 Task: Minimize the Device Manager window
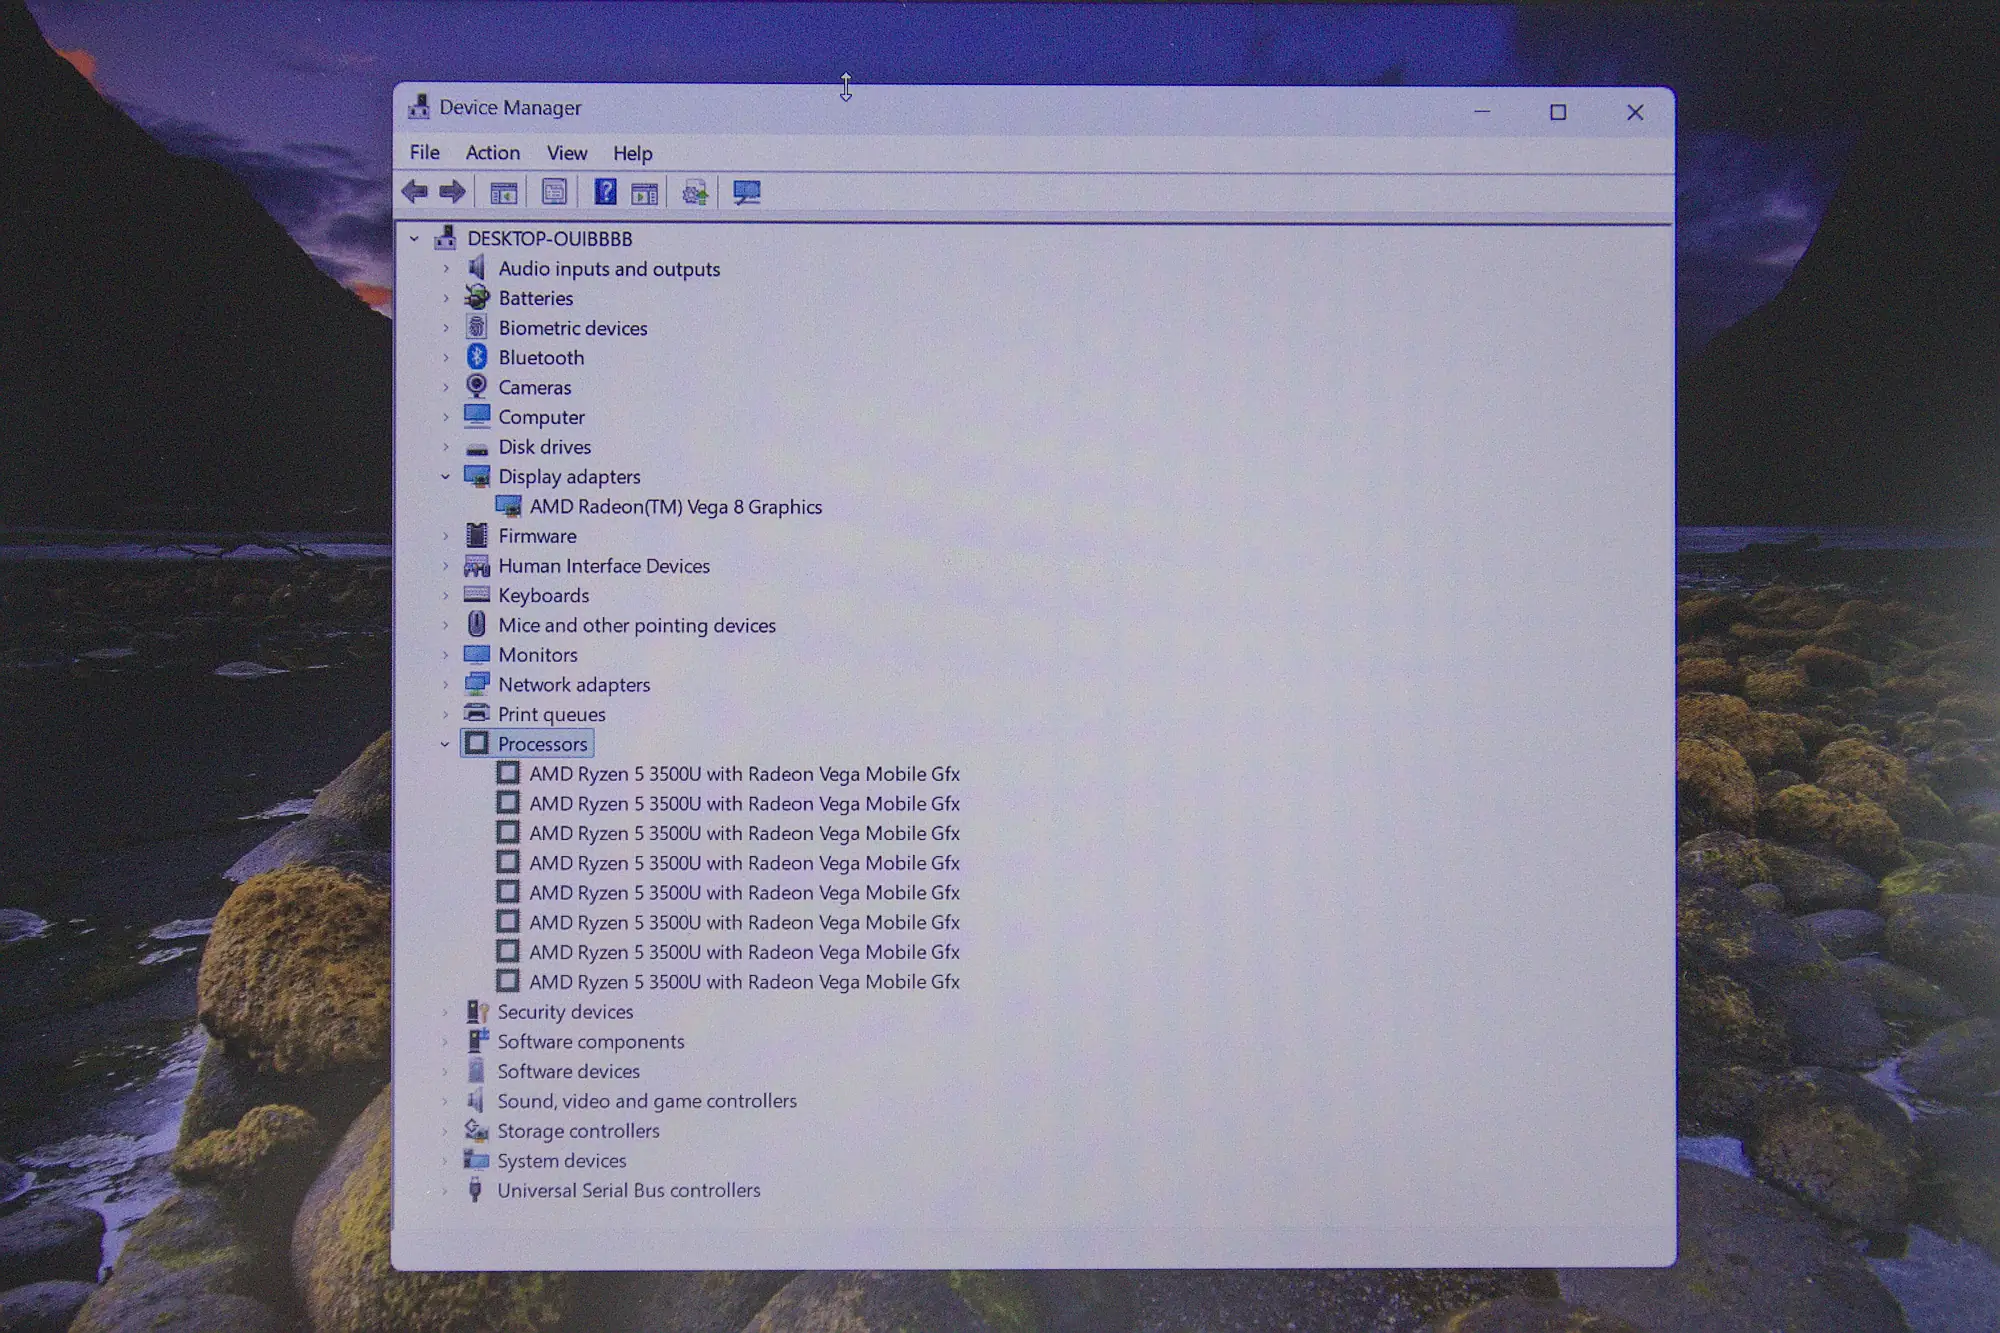[x=1482, y=112]
